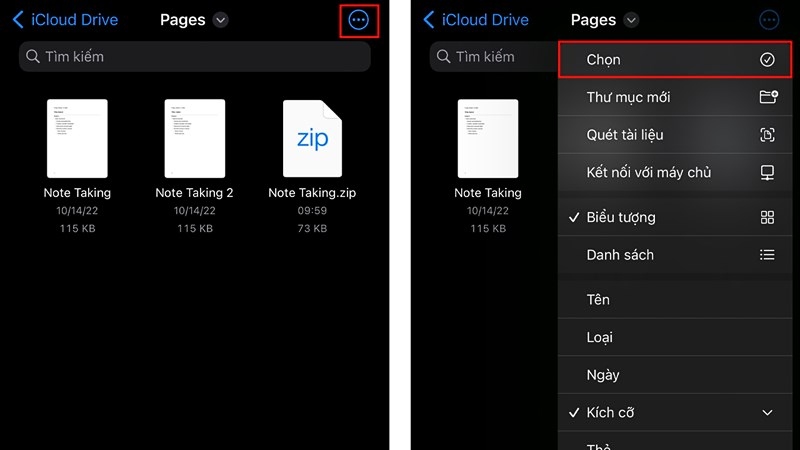
Task: Tap the search magnifier icon in right screen
Action: pos(443,56)
